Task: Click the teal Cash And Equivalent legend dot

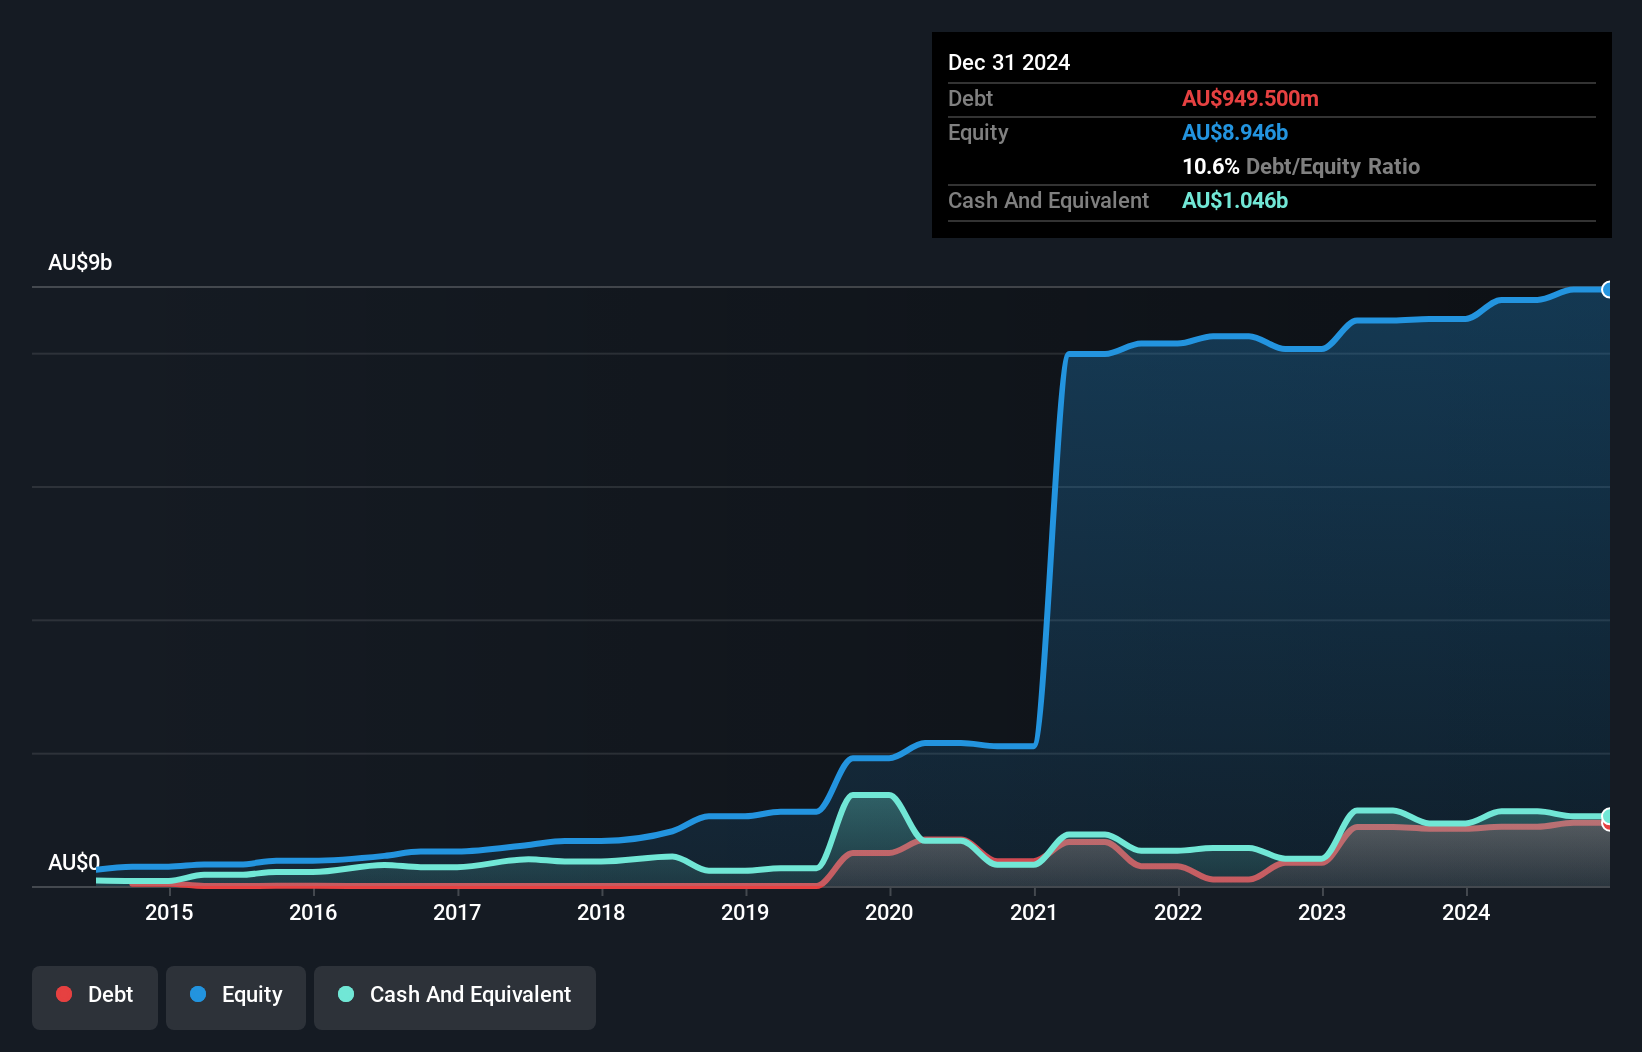Action: pos(346,994)
